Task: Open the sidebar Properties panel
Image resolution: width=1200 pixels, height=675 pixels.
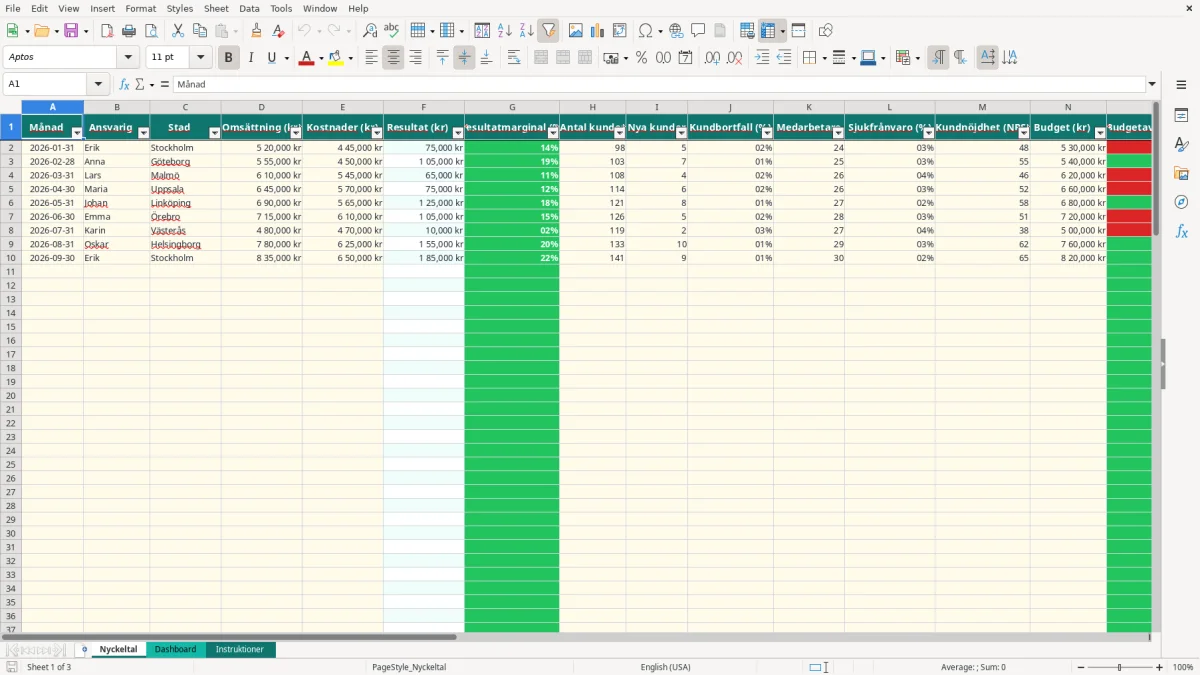Action: coord(1181,116)
